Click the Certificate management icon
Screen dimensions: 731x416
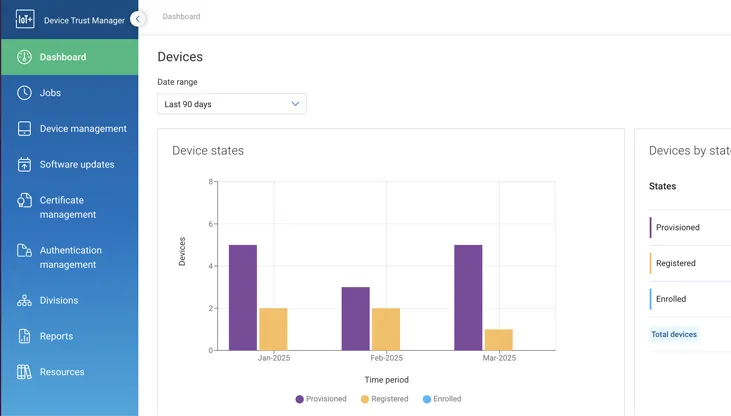pyautogui.click(x=24, y=201)
